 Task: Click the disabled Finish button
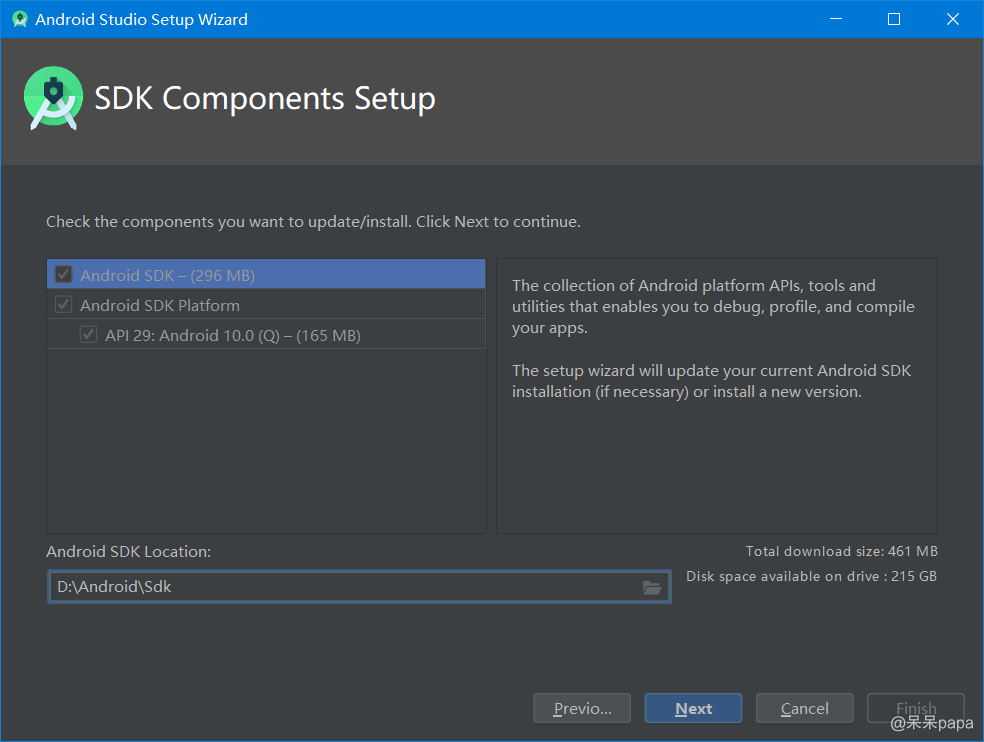click(916, 709)
